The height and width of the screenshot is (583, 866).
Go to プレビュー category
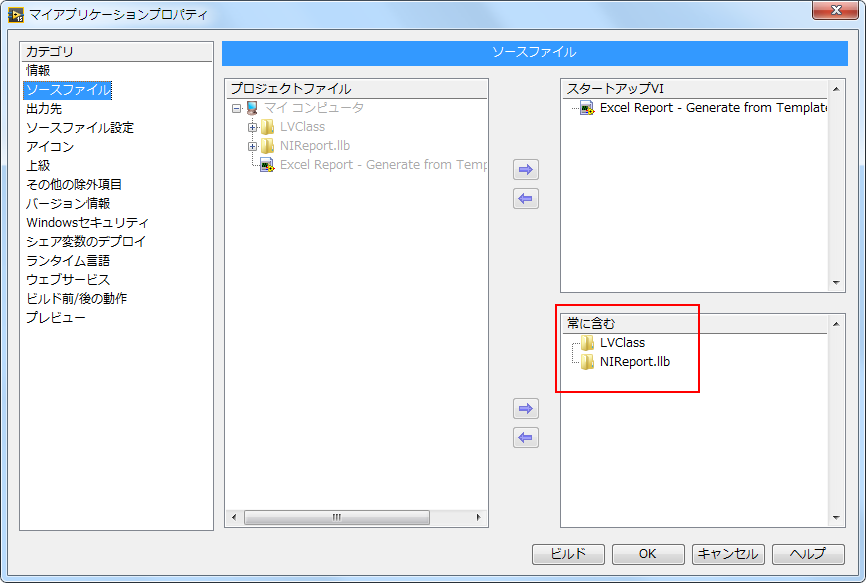click(56, 318)
